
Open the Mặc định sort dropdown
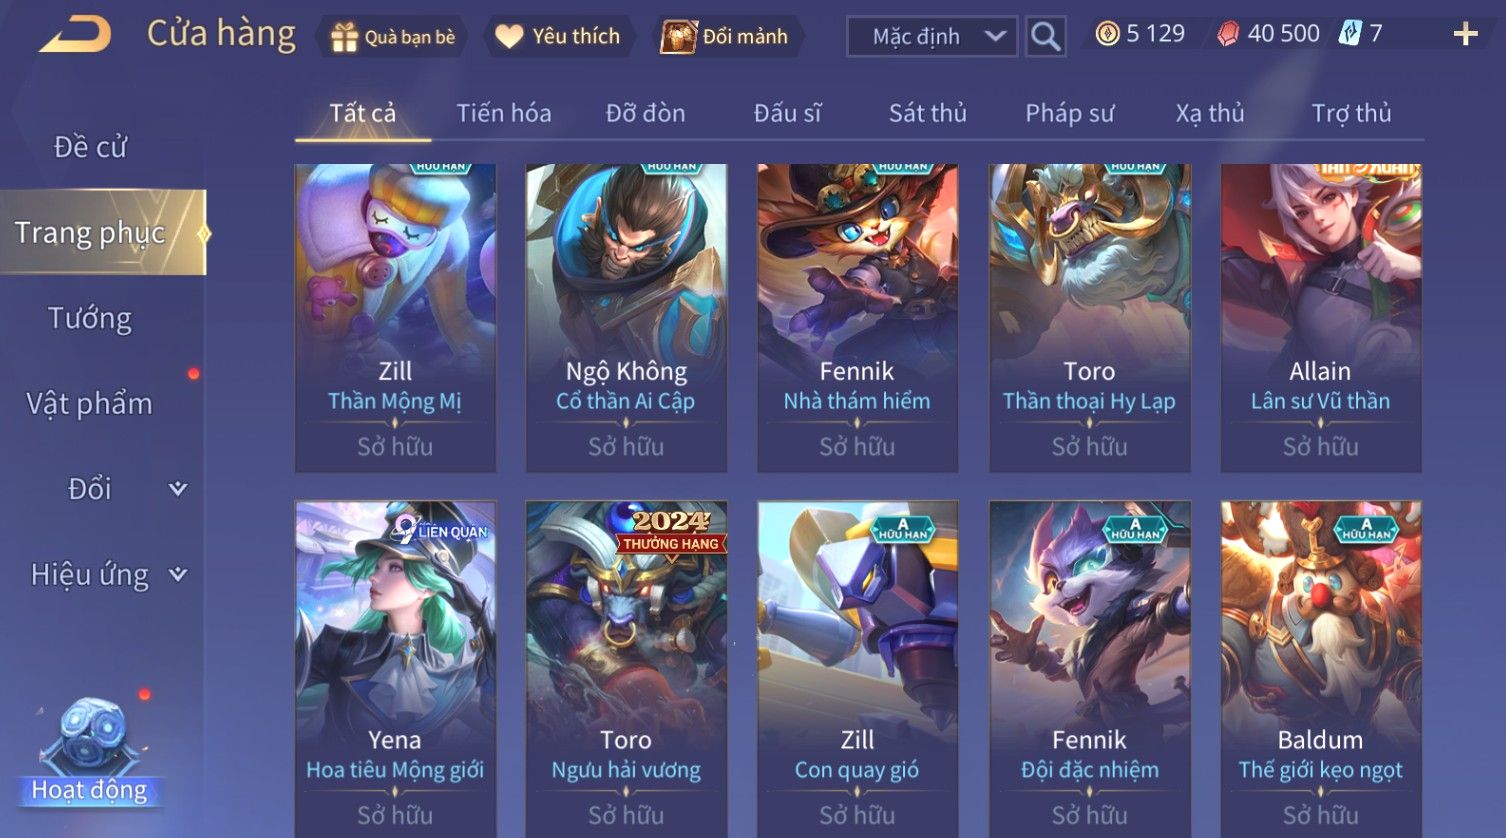(x=932, y=37)
